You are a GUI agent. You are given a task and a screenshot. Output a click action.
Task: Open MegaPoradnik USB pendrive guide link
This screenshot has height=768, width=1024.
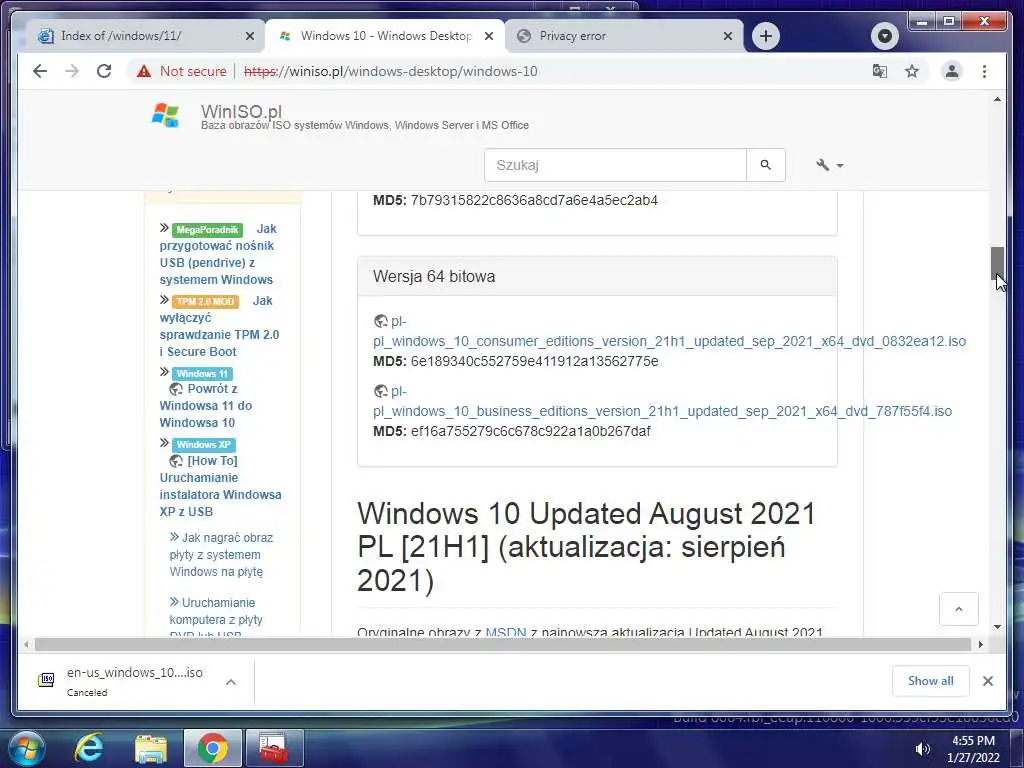pos(217,263)
